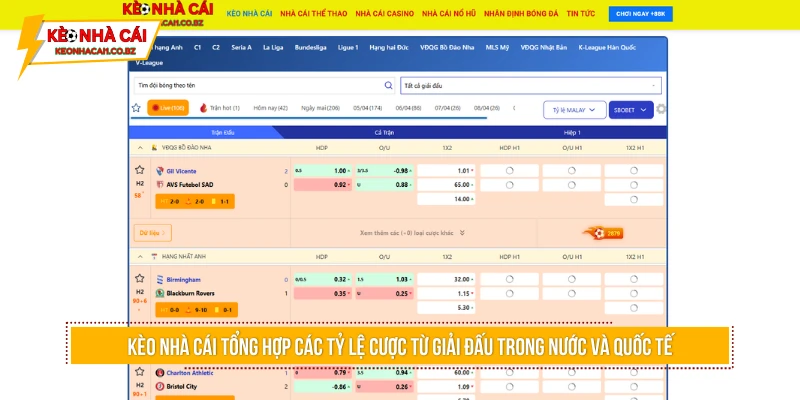Open TIN TỨC menu

click(581, 14)
